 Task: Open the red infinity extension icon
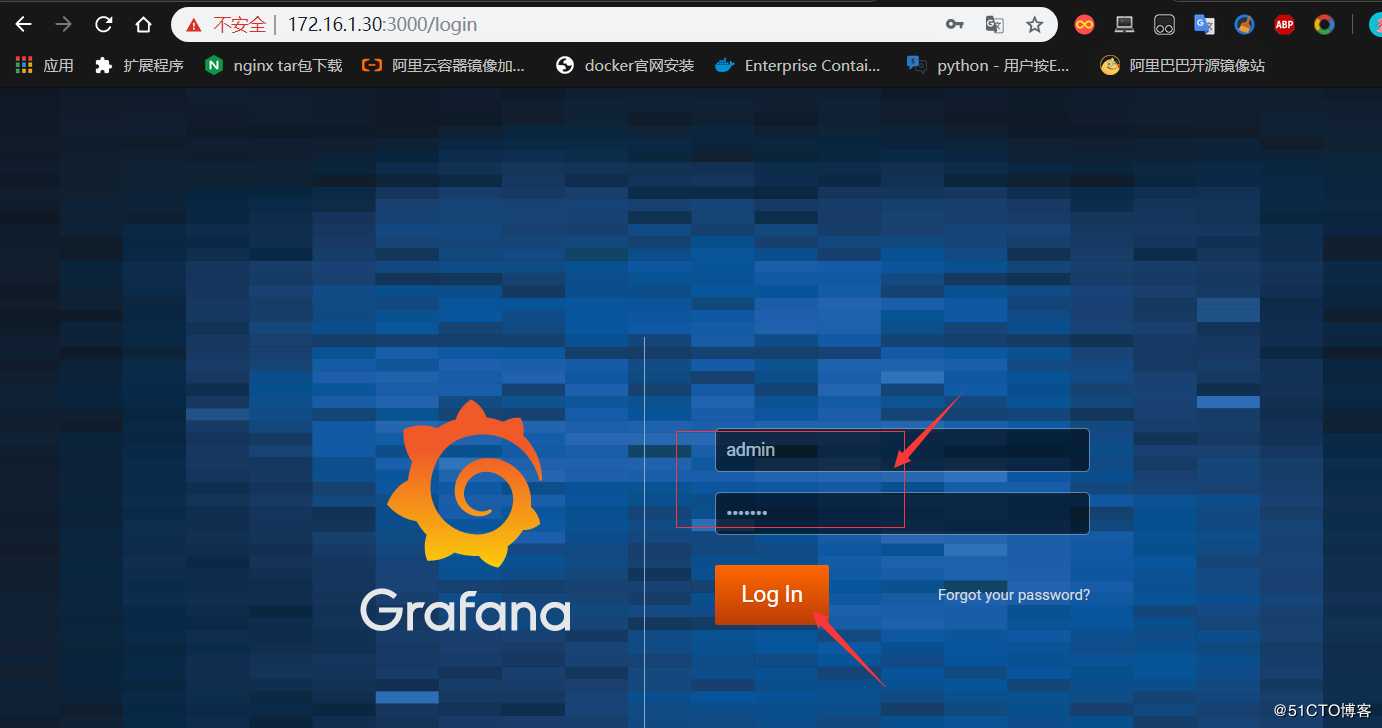(x=1084, y=24)
